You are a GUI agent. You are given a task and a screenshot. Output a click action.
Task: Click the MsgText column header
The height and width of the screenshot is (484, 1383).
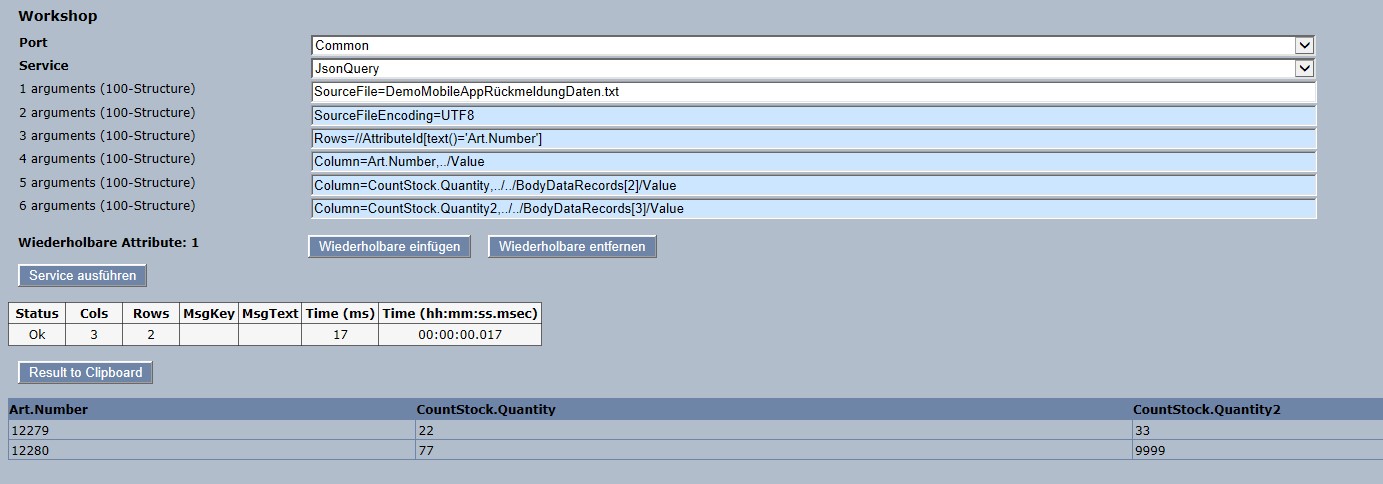(x=270, y=313)
